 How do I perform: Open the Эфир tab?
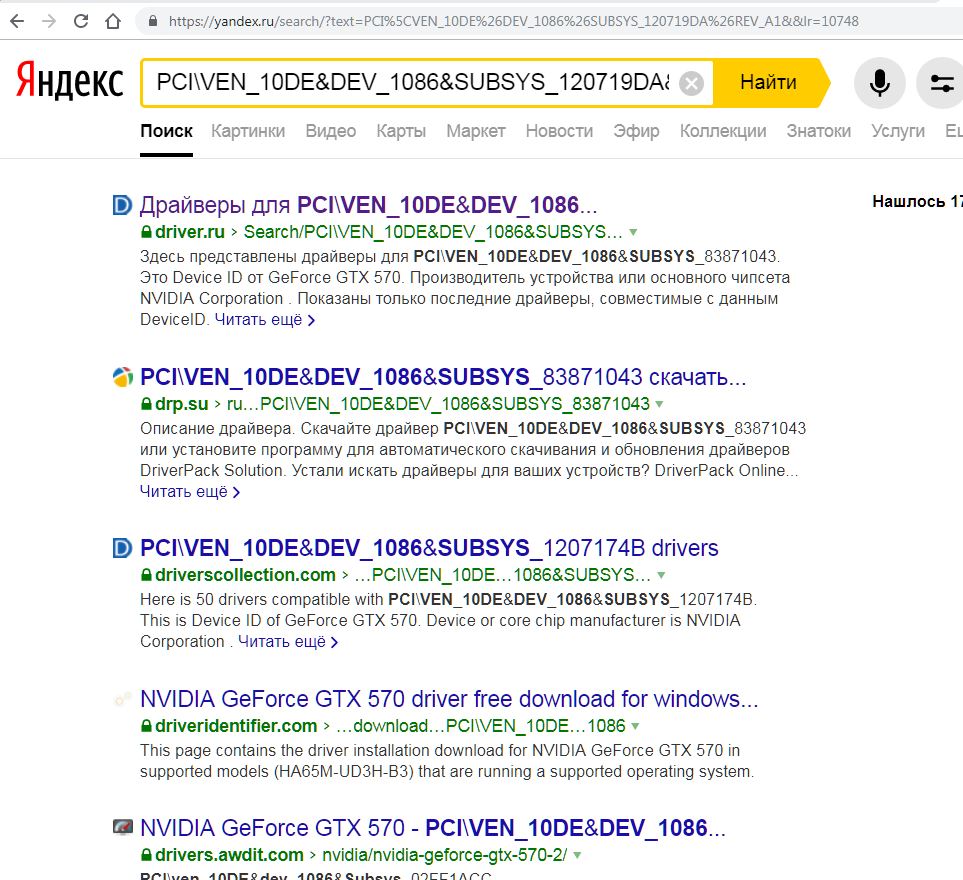pyautogui.click(x=636, y=131)
